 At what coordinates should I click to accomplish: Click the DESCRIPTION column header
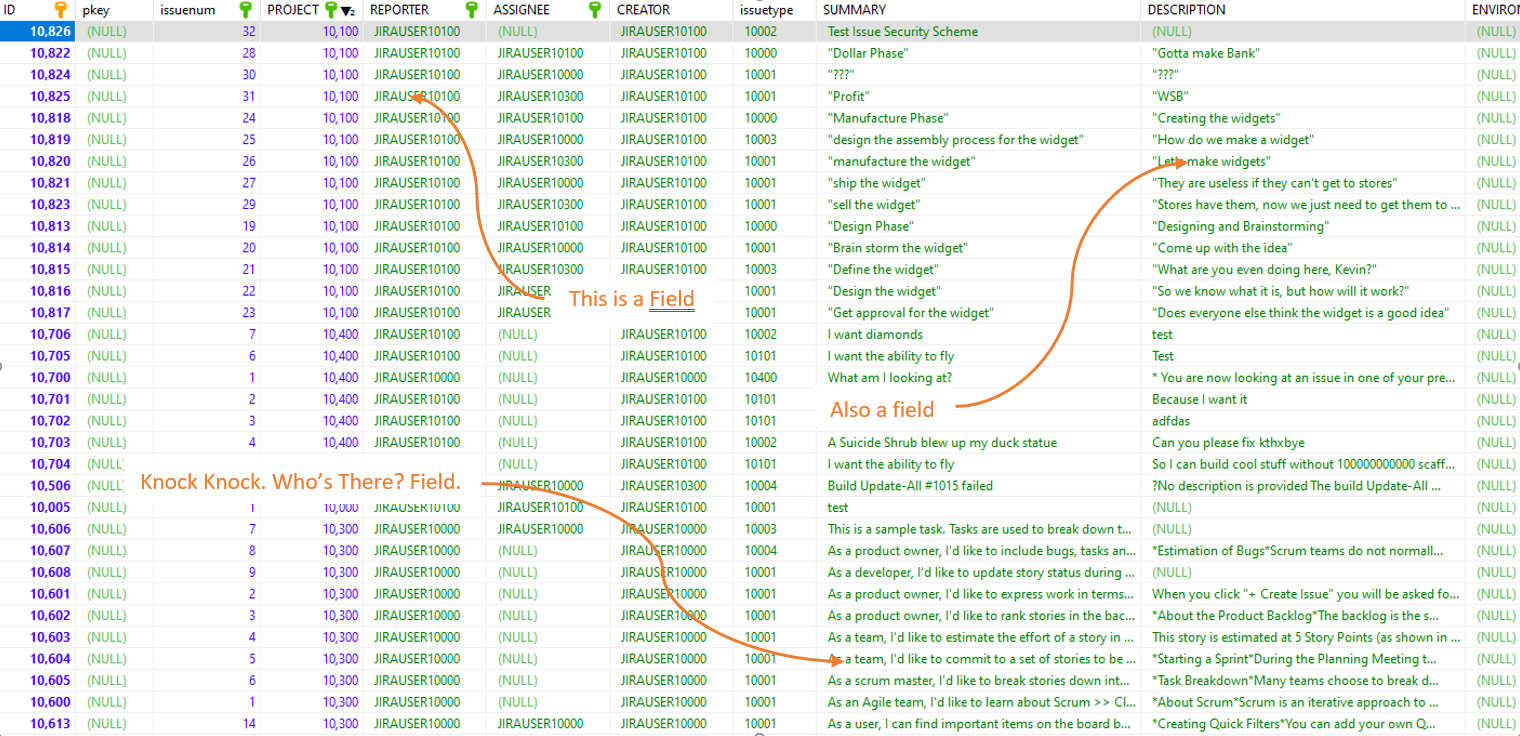point(1186,10)
